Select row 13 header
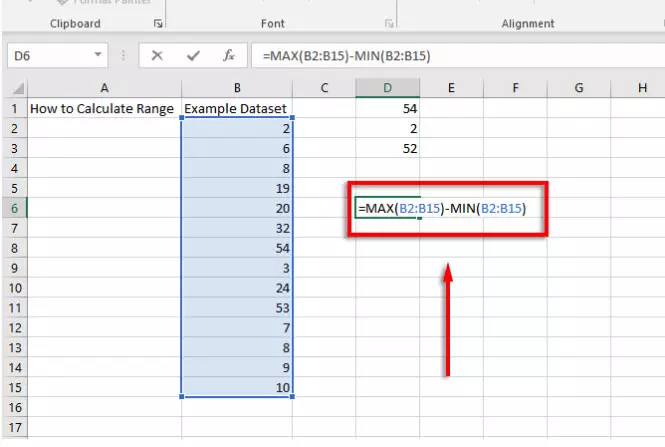This screenshot has height=447, width=665. pyautogui.click(x=15, y=348)
